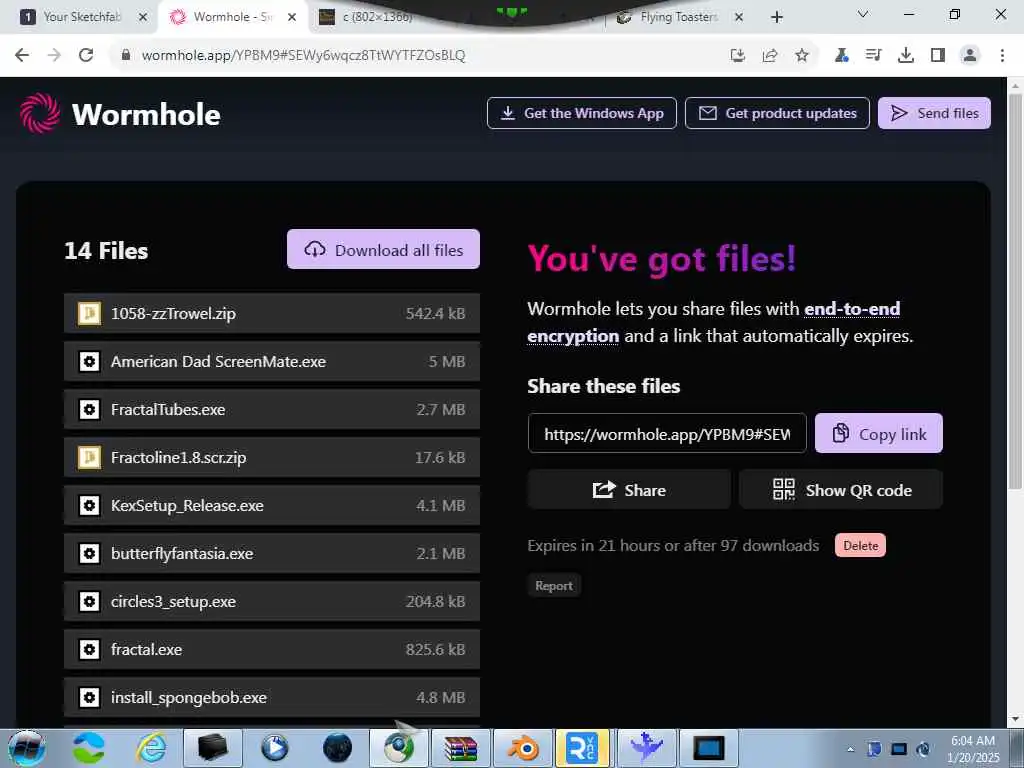Click Get the Windows App button
Viewport: 1024px width, 768px height.
click(581, 113)
